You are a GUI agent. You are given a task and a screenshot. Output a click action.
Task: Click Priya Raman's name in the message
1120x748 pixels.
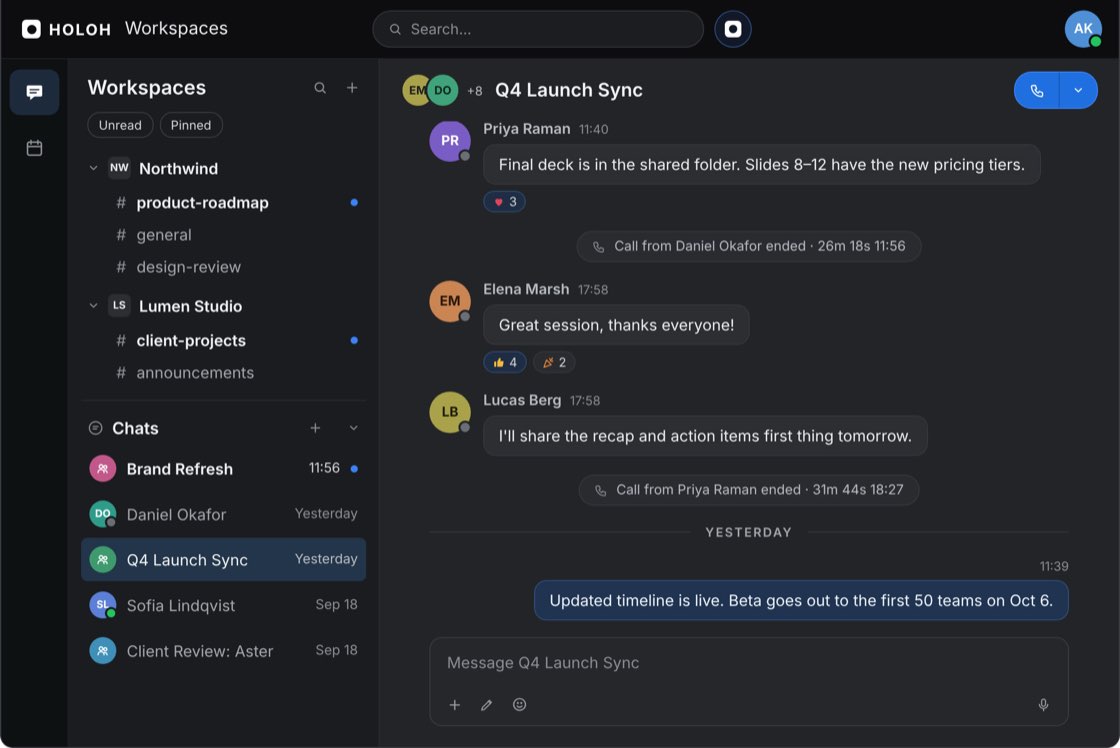coord(526,129)
